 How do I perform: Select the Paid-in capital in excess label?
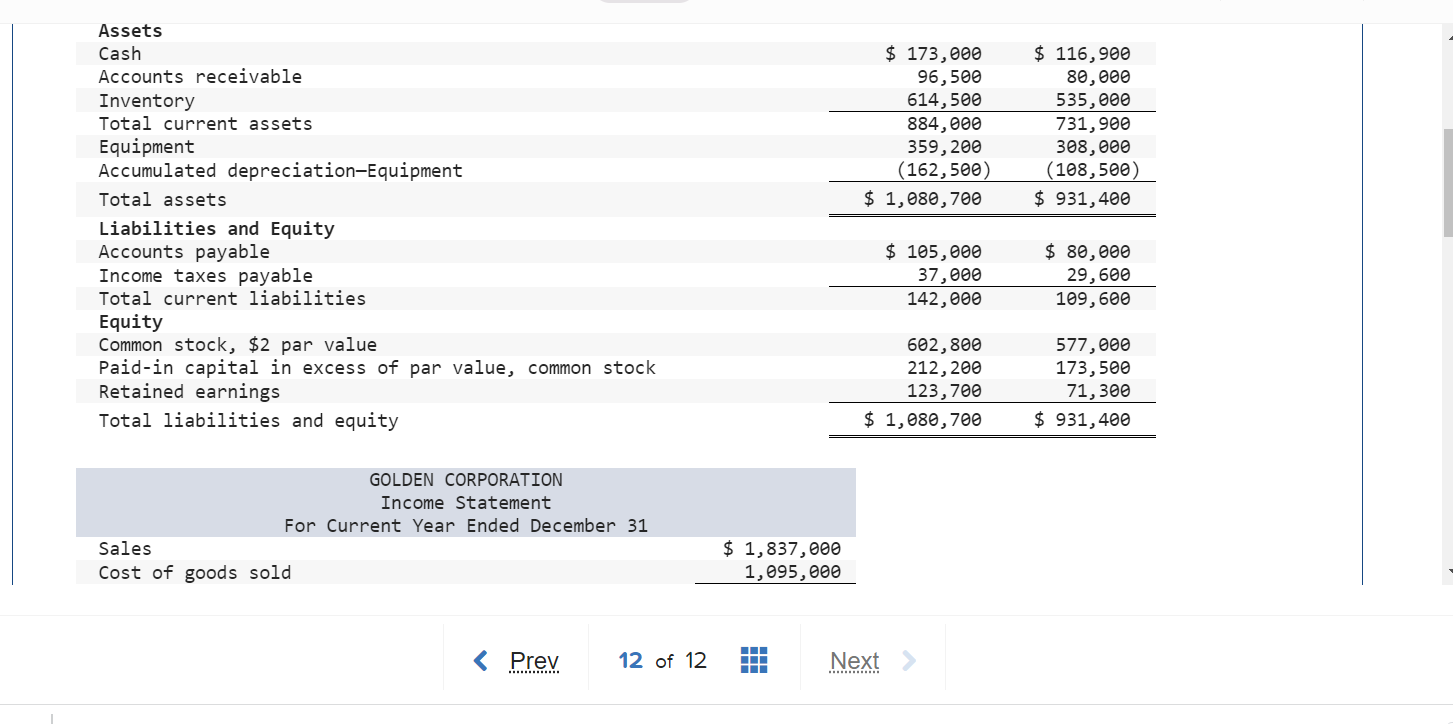point(377,368)
